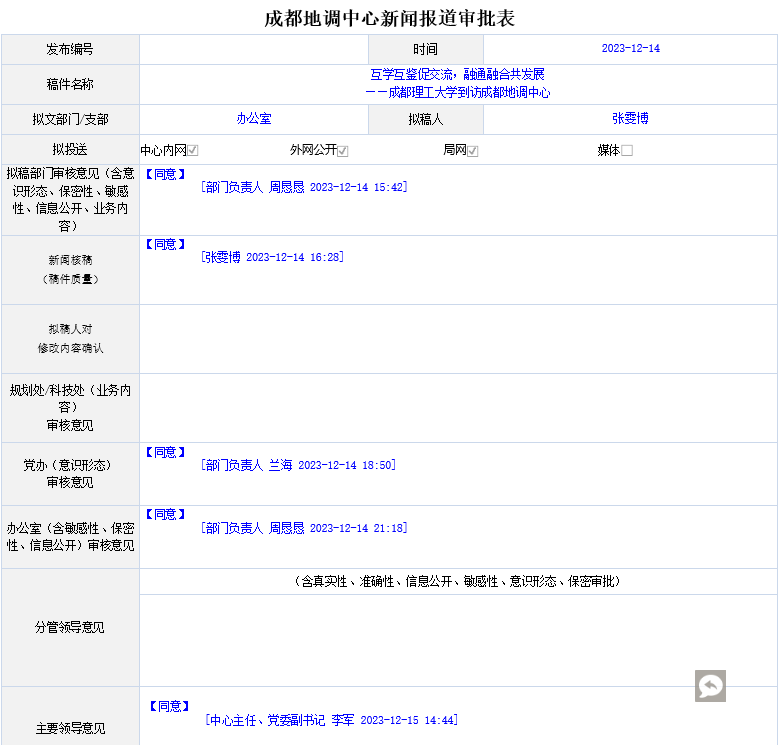Toggle the 外网公开 checkbox
Image resolution: width=784 pixels, height=745 pixels.
[x=343, y=151]
